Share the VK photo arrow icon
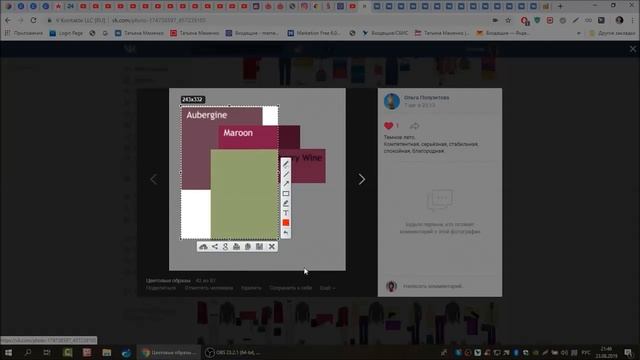Image resolution: width=640 pixels, height=360 pixels. pos(414,126)
